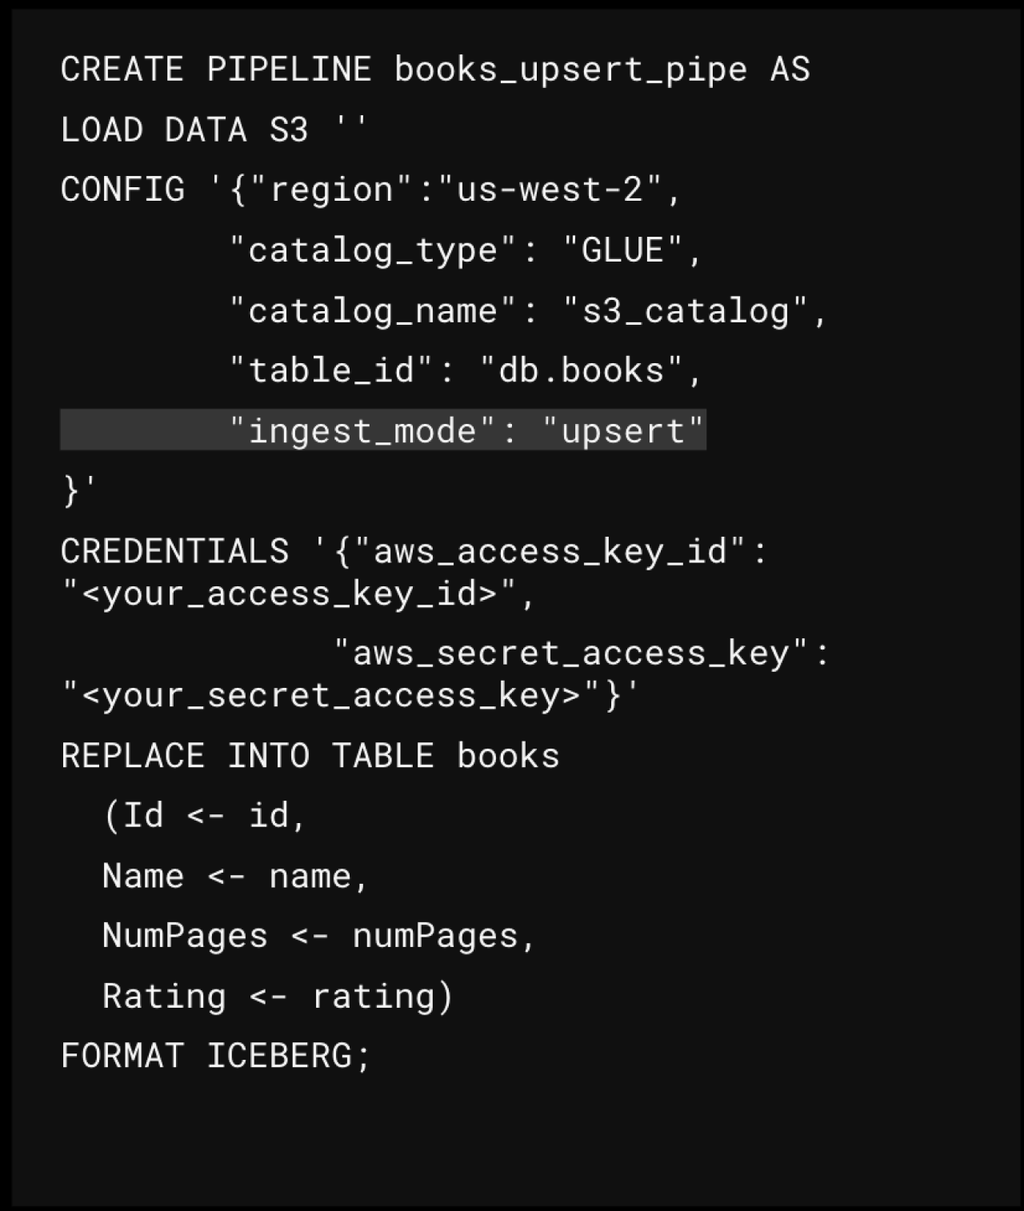
Task: Click the "aws_secret_access_key" key text
Action: (571, 653)
